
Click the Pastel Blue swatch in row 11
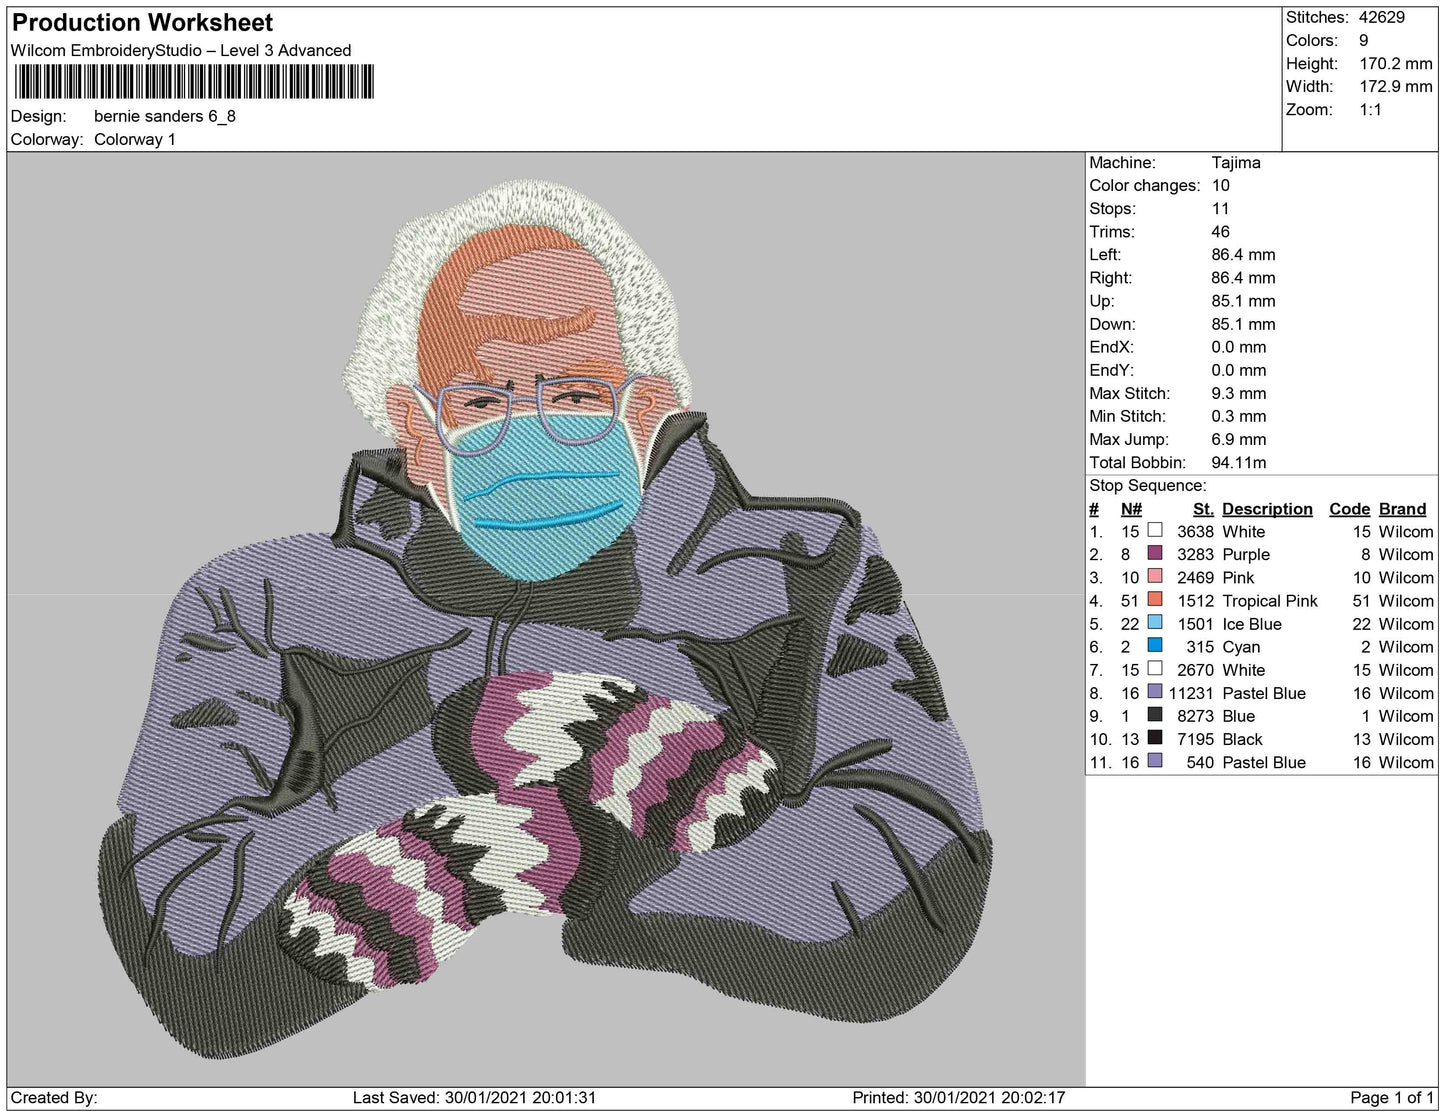coord(1155,760)
